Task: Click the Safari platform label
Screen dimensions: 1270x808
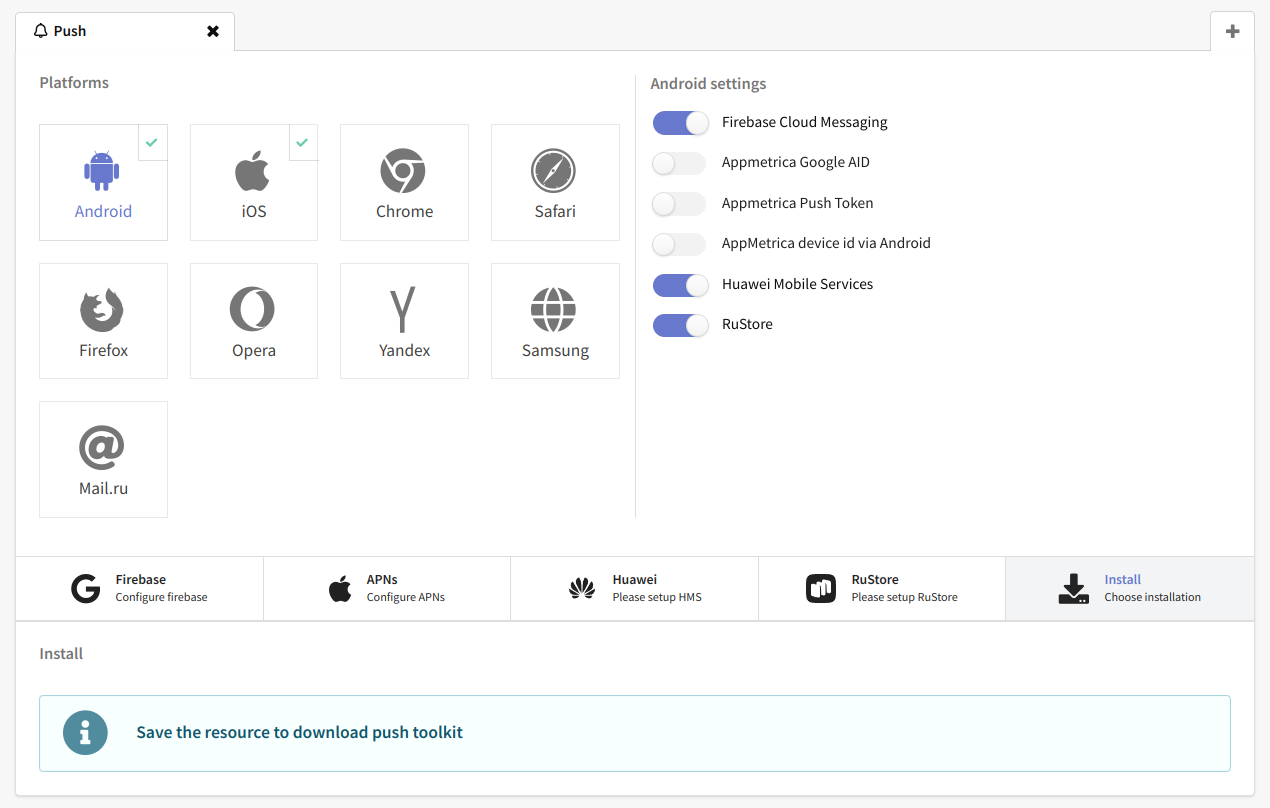Action: coord(555,212)
